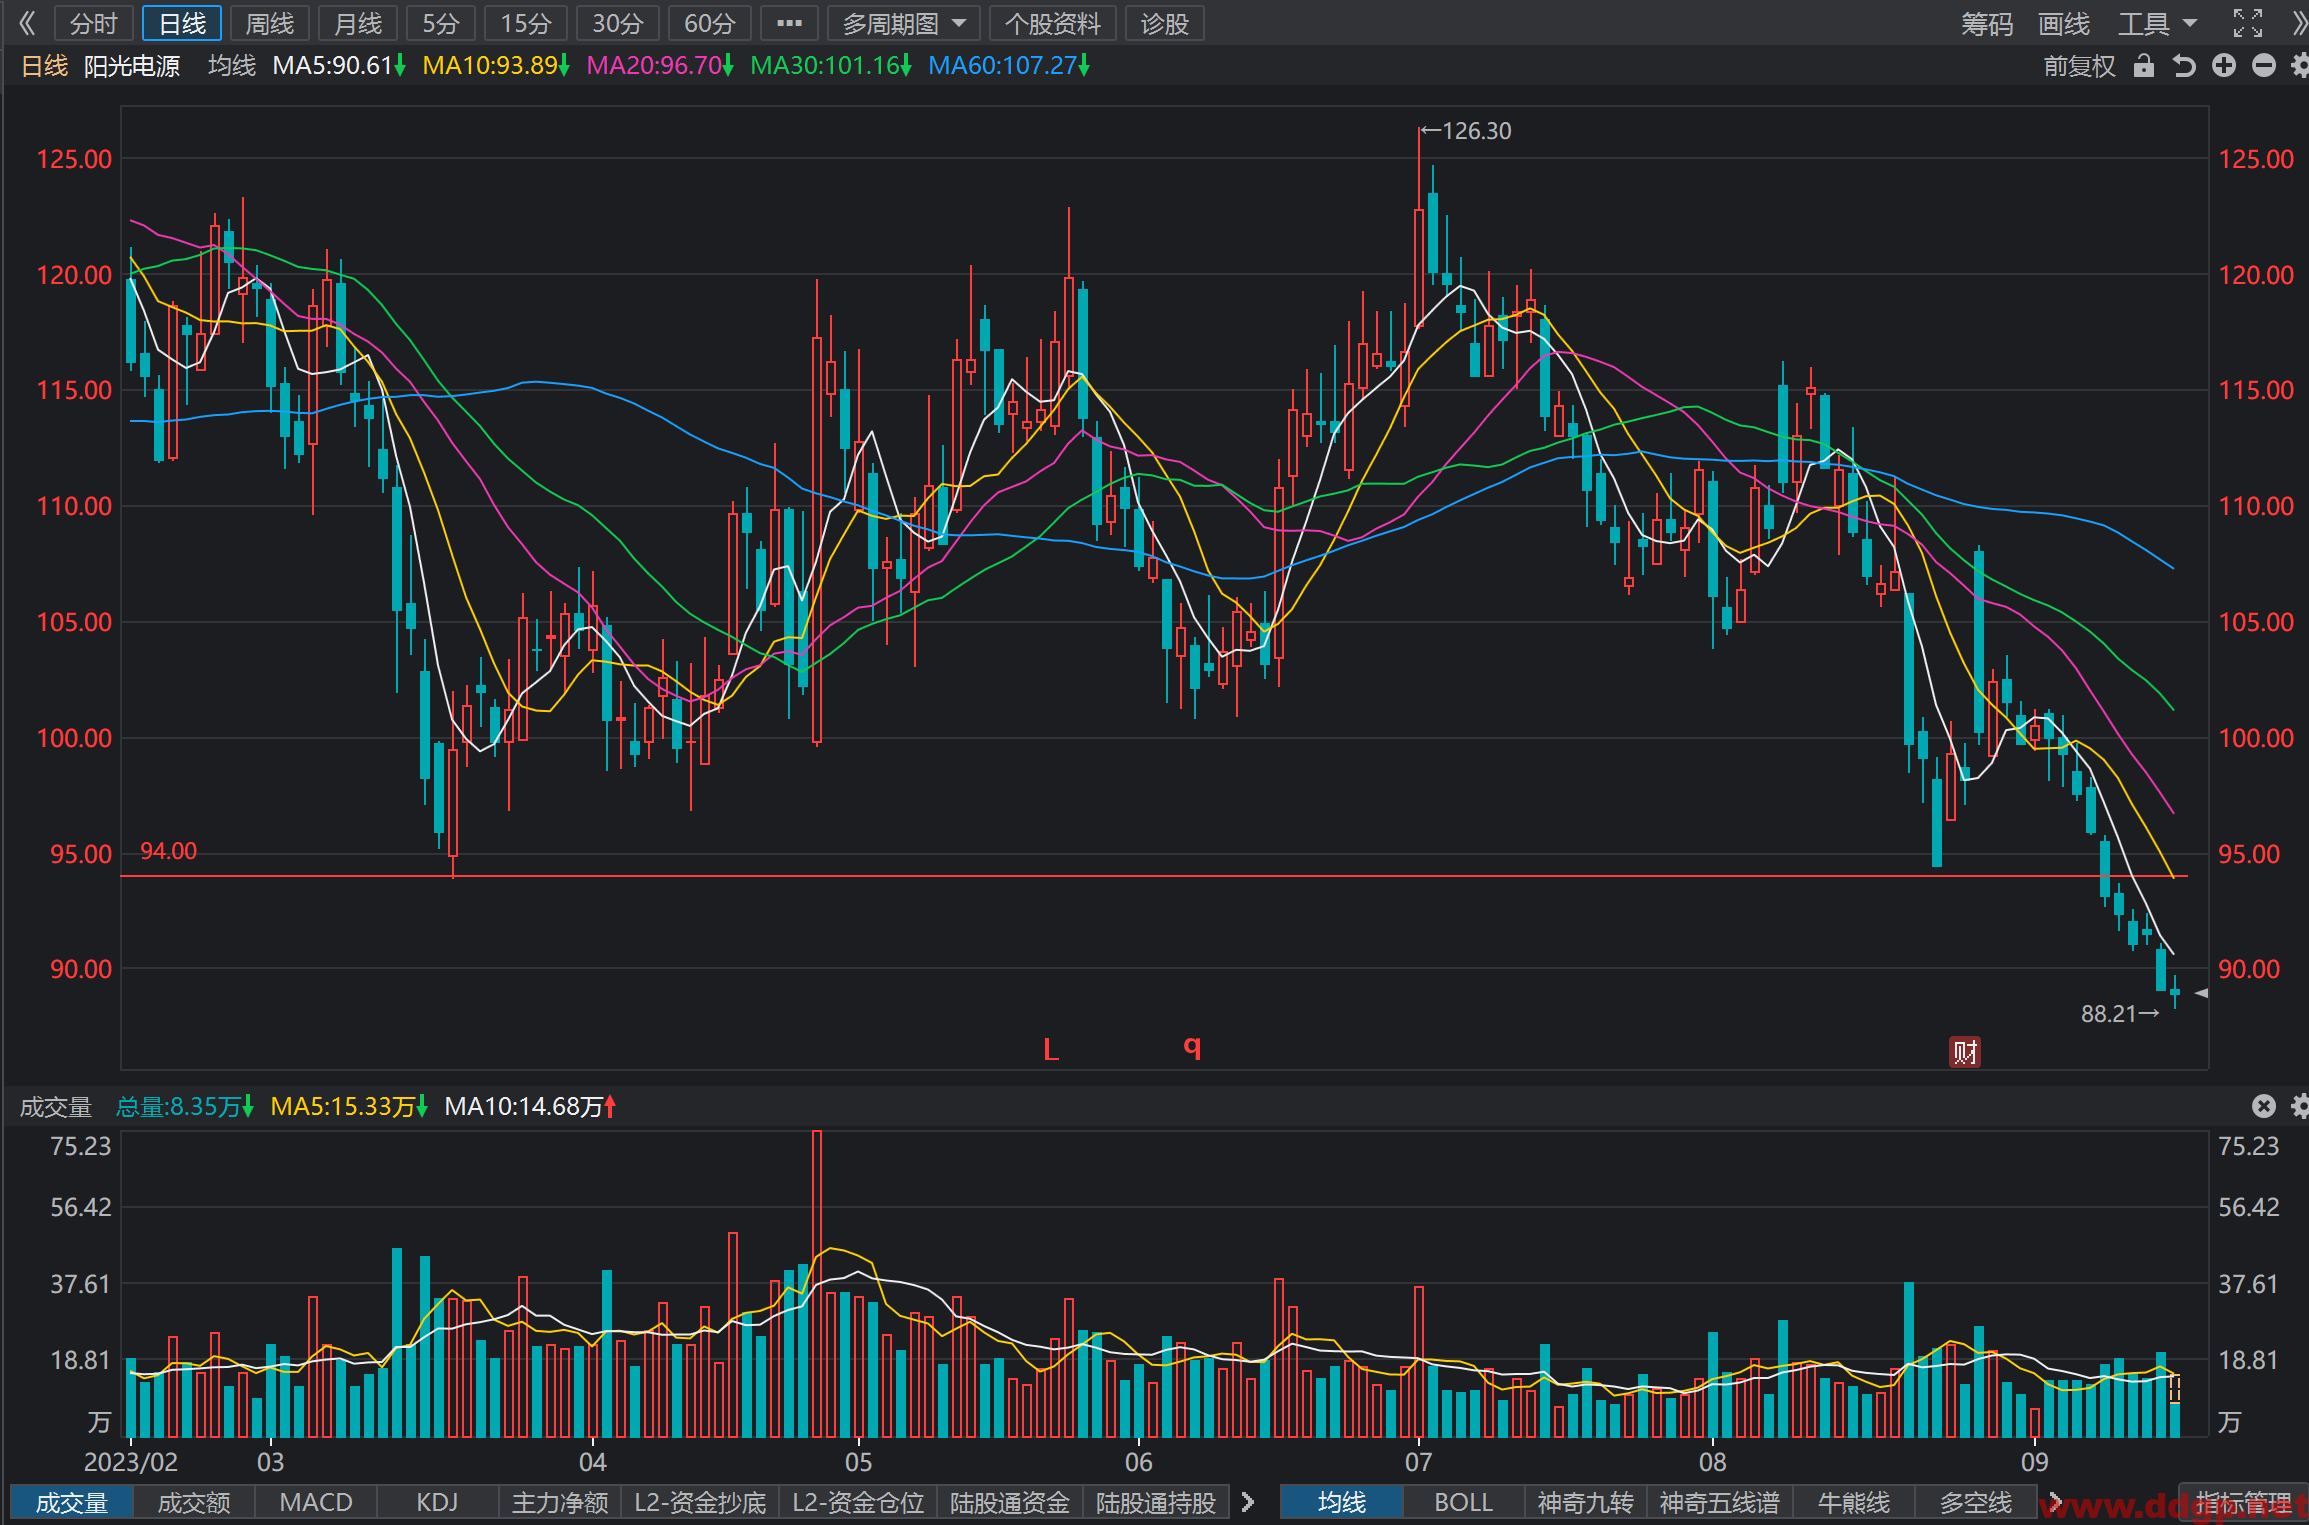Select the L2-资金仓位 tab
The height and width of the screenshot is (1525, 2309).
tap(858, 1503)
